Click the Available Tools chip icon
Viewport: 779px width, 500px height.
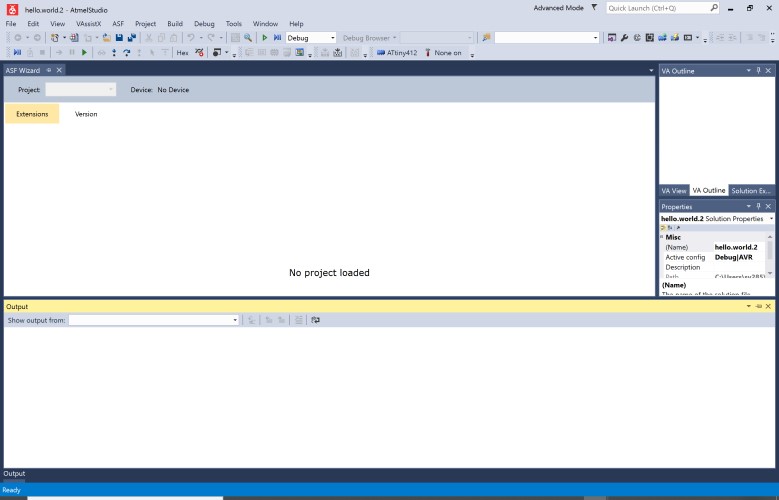pos(649,38)
